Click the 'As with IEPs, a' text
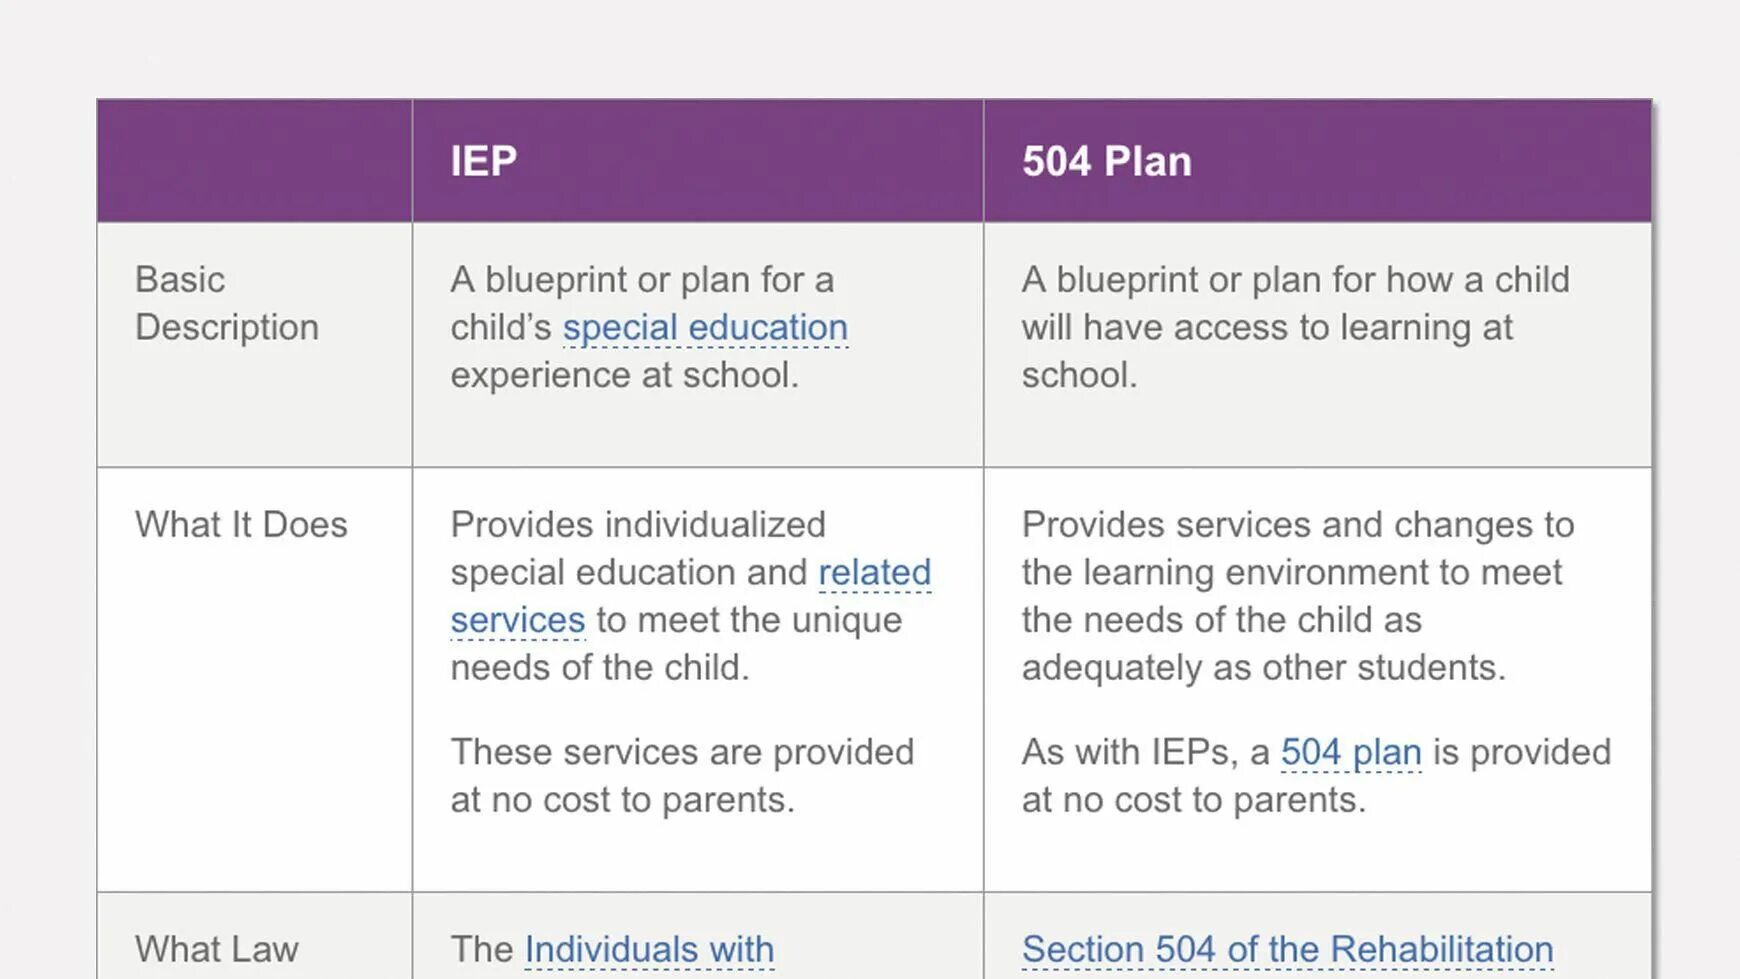 click(1146, 752)
